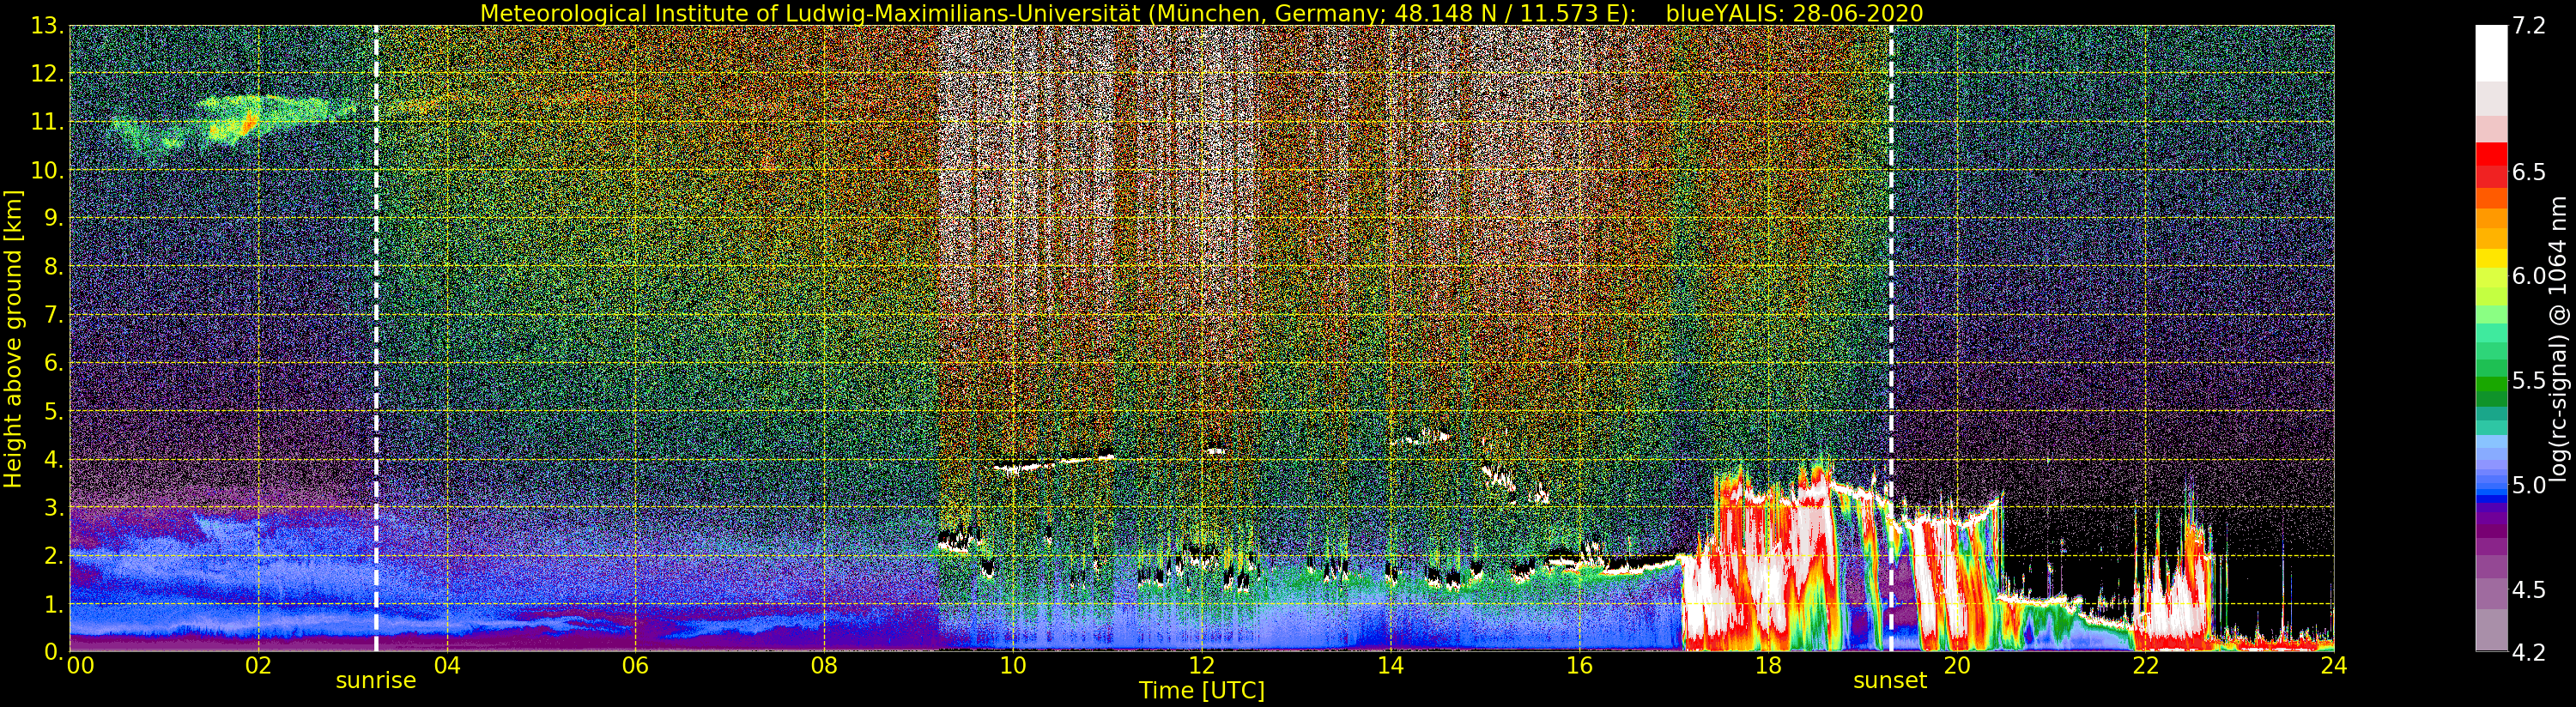This screenshot has height=707, width=2576.
Task: Click the '06' time axis tick label
Action: click(x=635, y=665)
